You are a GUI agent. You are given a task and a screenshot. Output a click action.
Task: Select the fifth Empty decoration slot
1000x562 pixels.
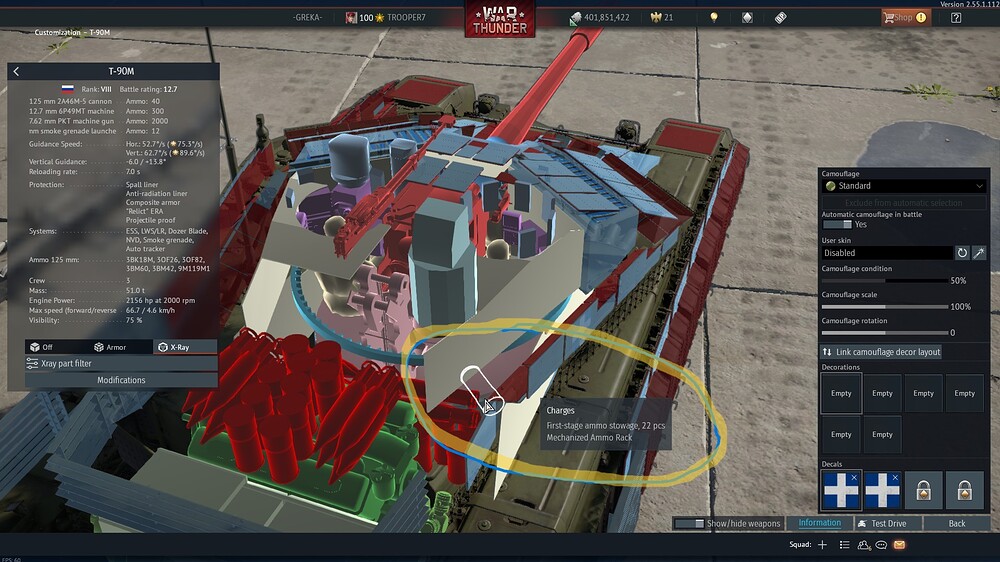coord(841,434)
